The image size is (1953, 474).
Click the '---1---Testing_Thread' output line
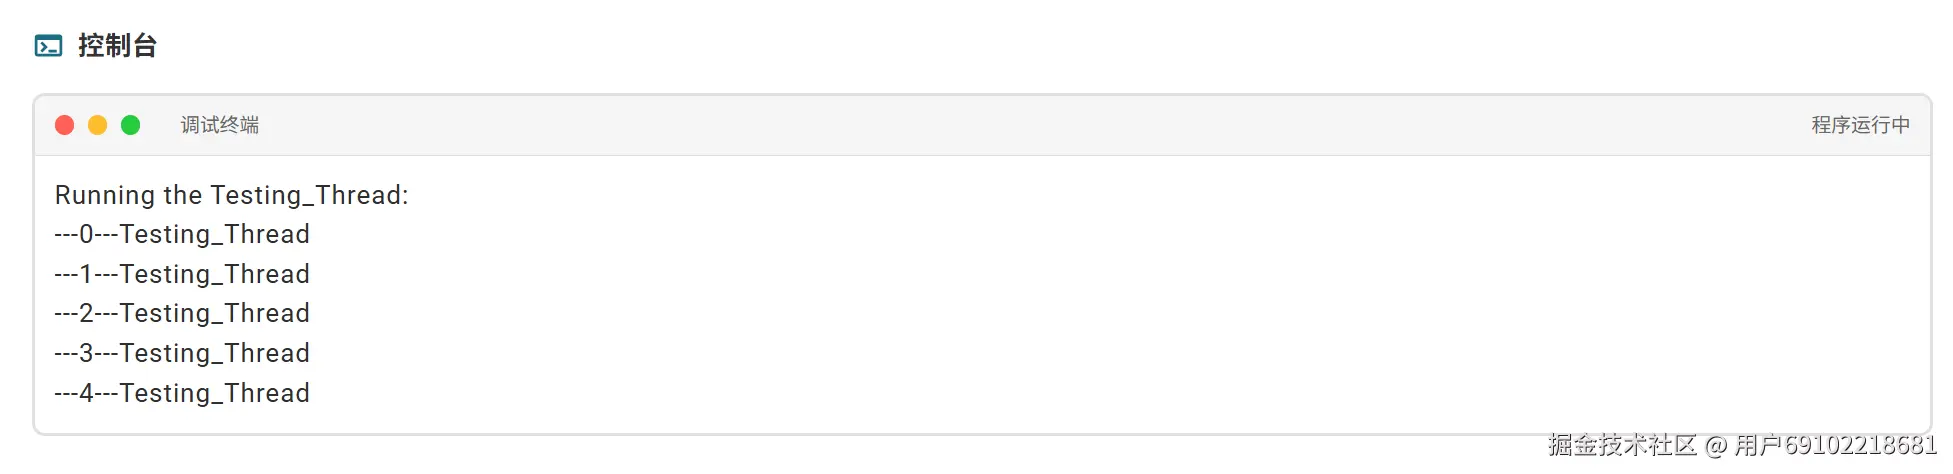coord(182,274)
